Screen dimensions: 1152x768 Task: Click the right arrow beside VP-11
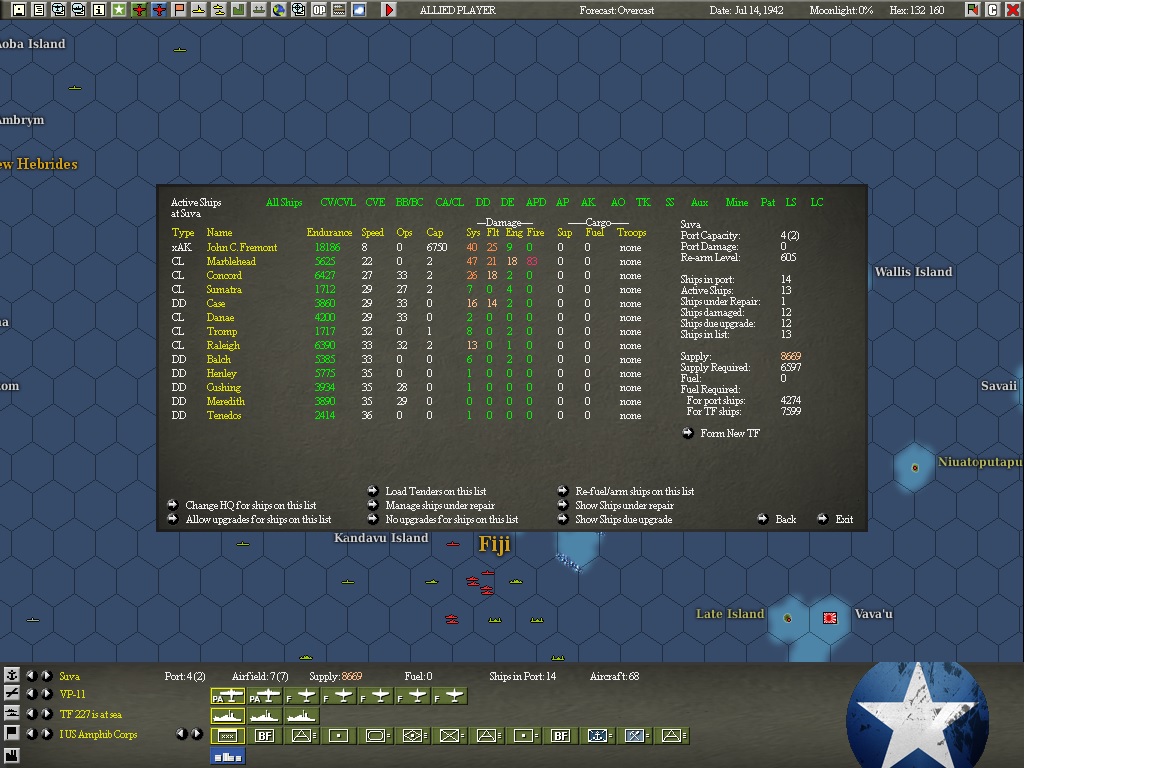coord(46,694)
